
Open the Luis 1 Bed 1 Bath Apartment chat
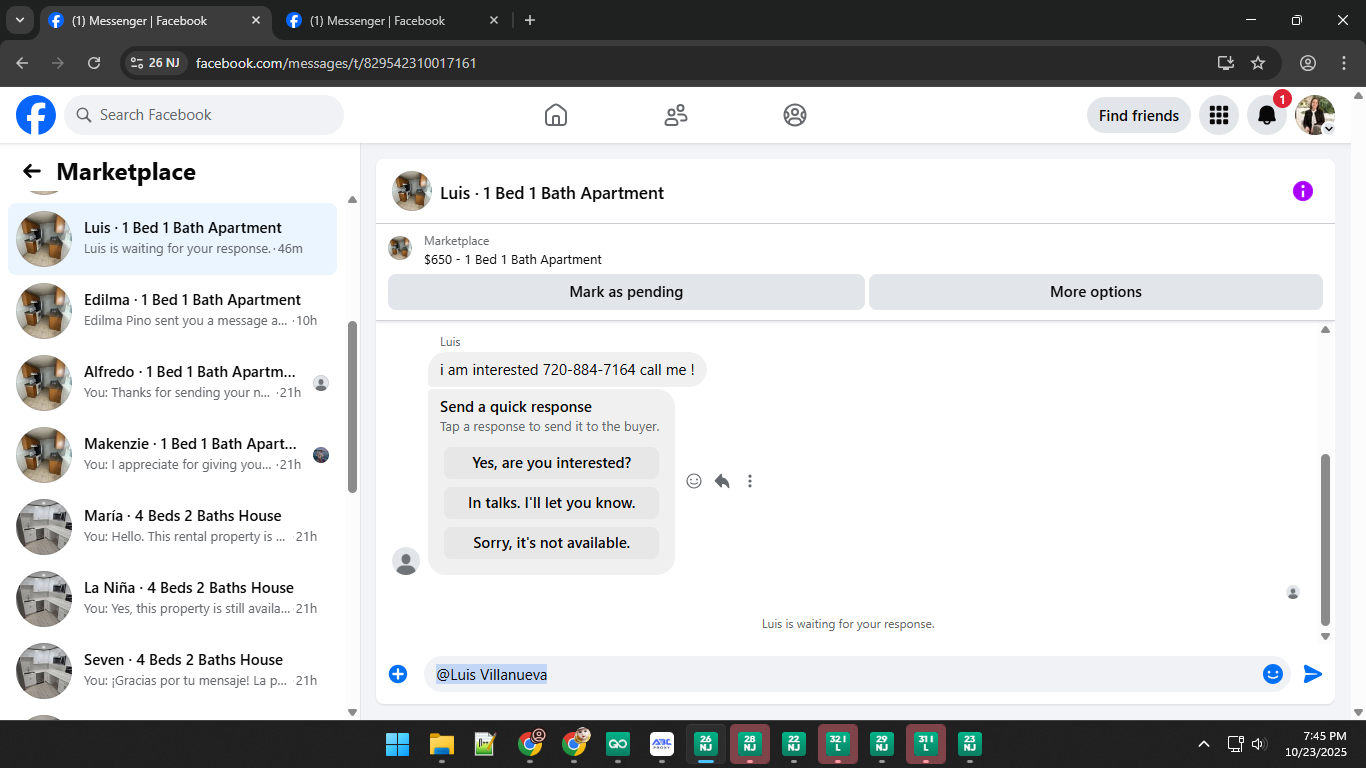coord(172,239)
